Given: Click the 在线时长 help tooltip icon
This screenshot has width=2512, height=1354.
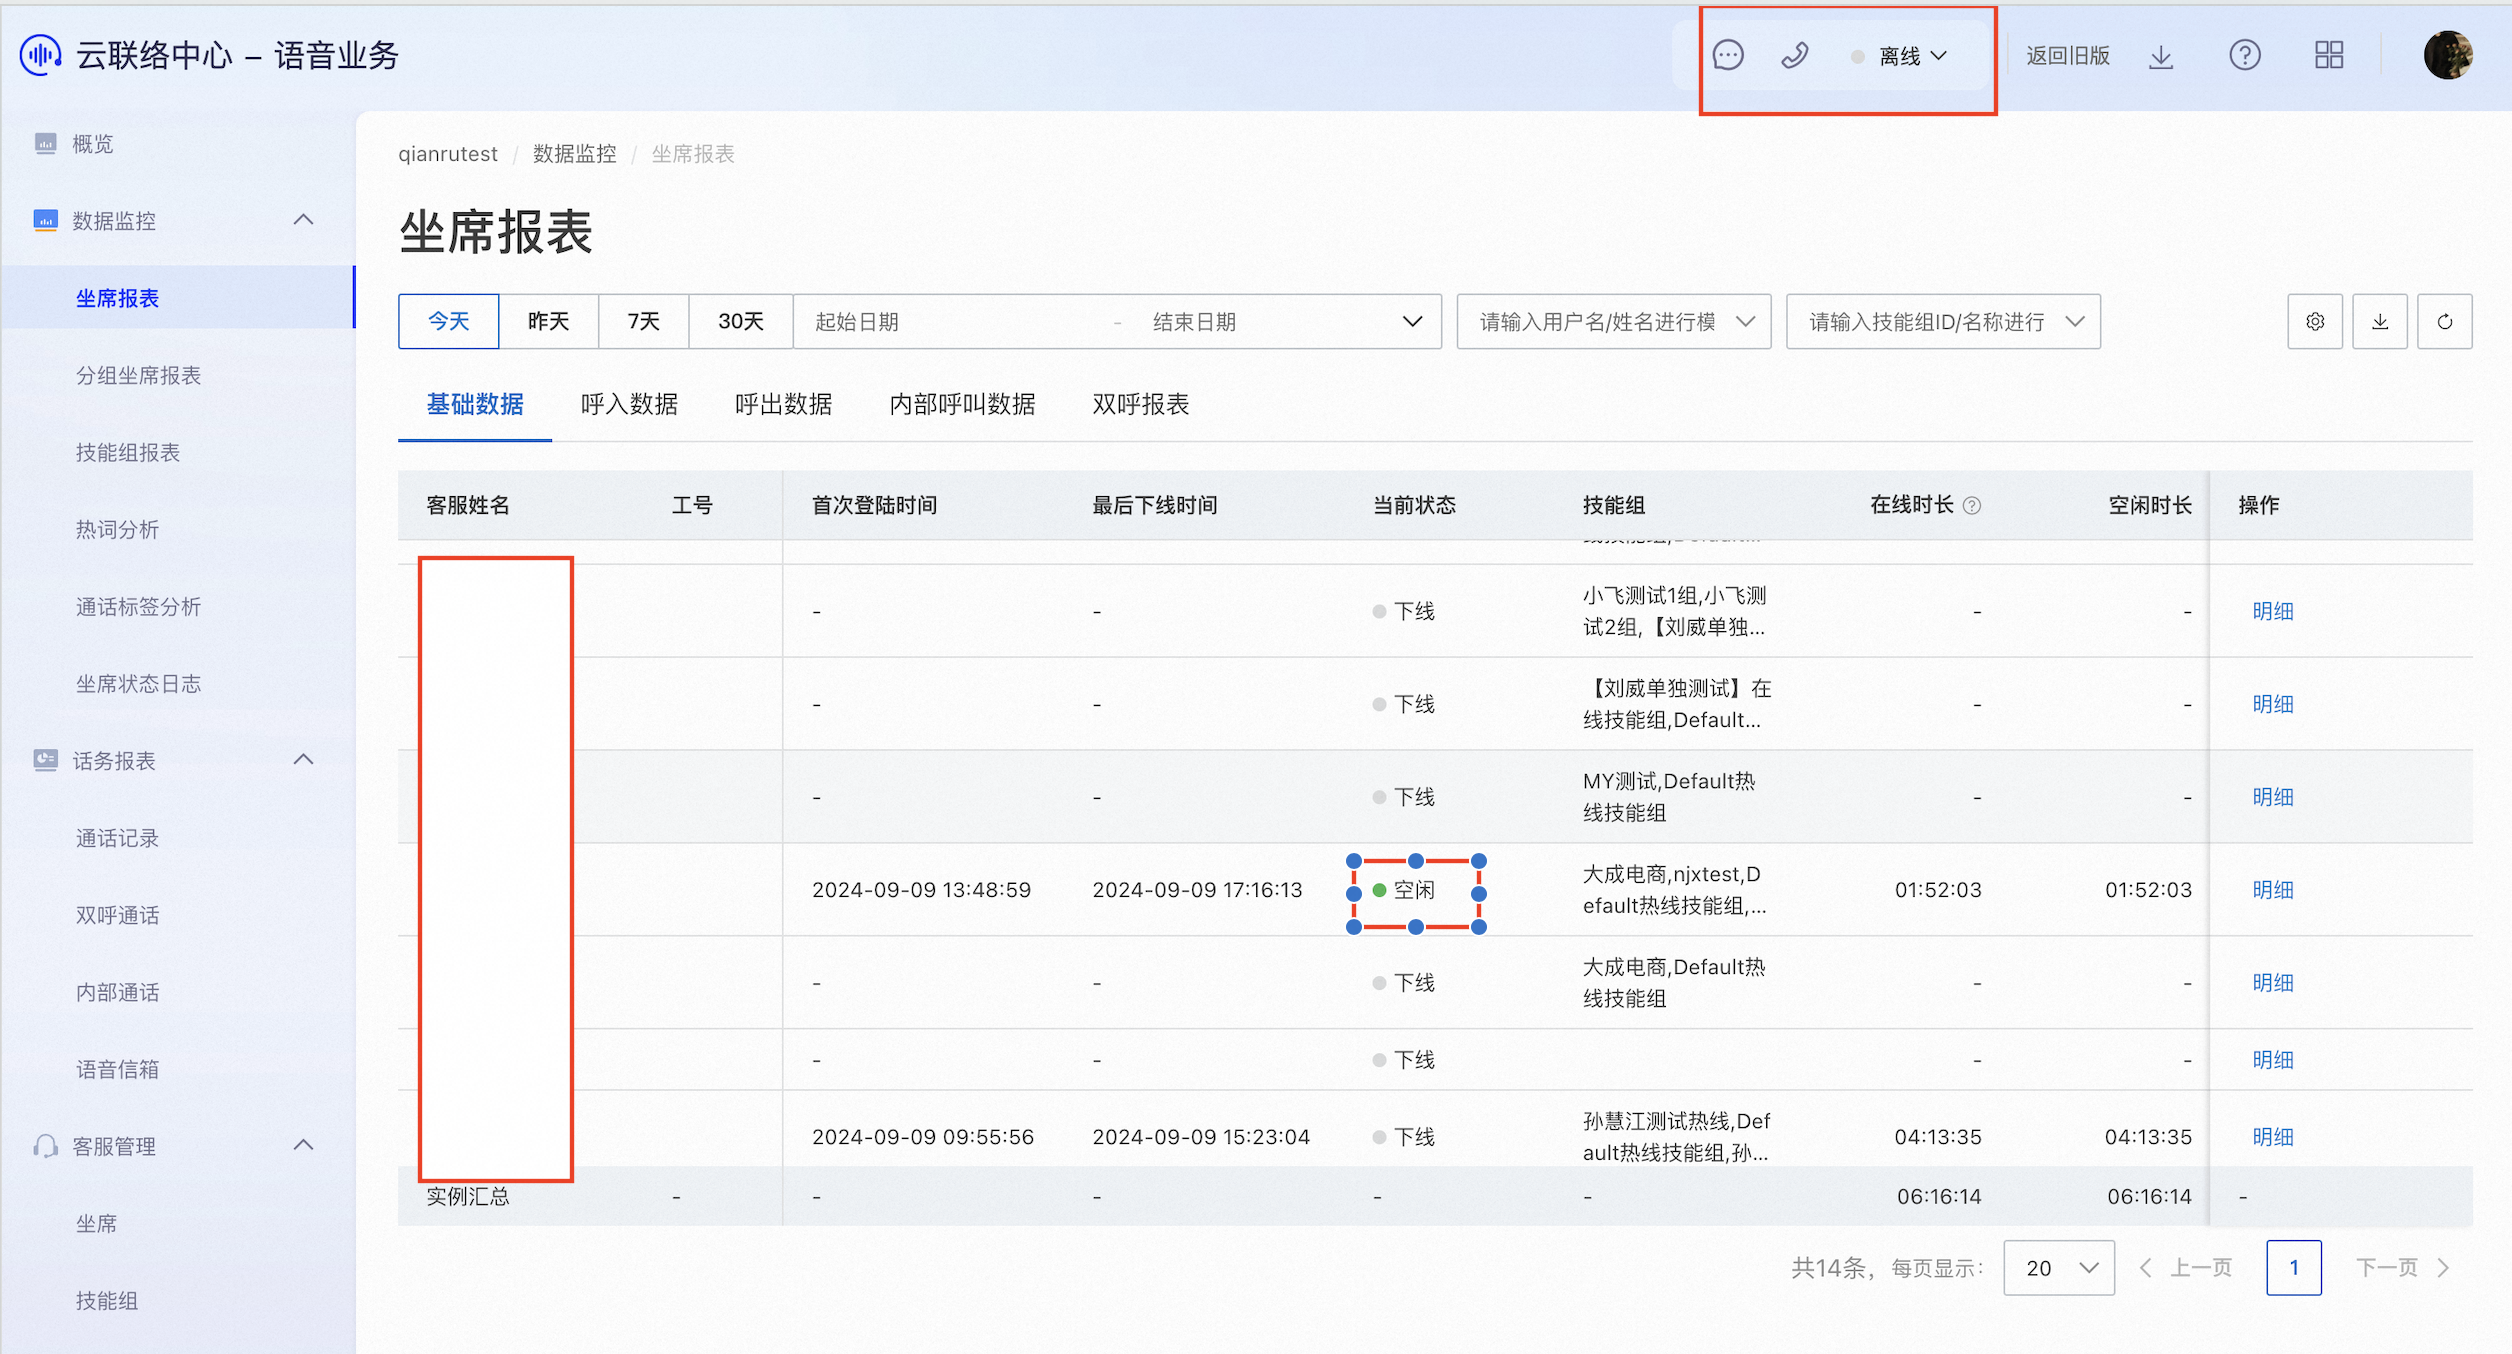Looking at the screenshot, I should point(1972,506).
